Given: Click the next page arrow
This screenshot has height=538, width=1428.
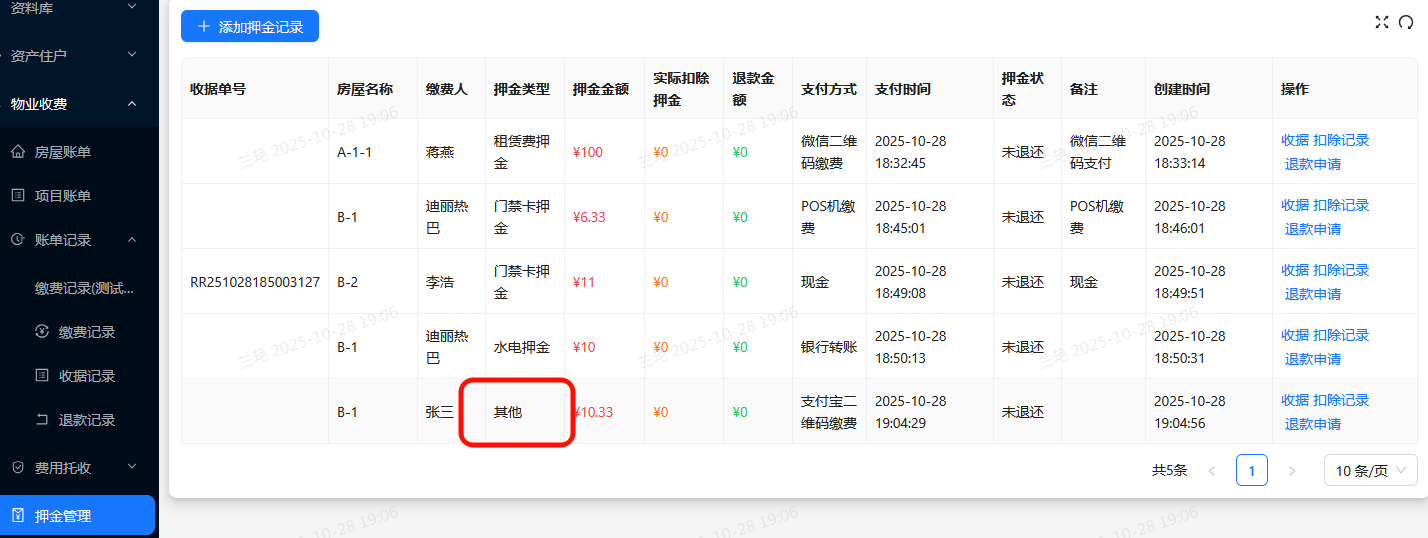Looking at the screenshot, I should [1292, 470].
